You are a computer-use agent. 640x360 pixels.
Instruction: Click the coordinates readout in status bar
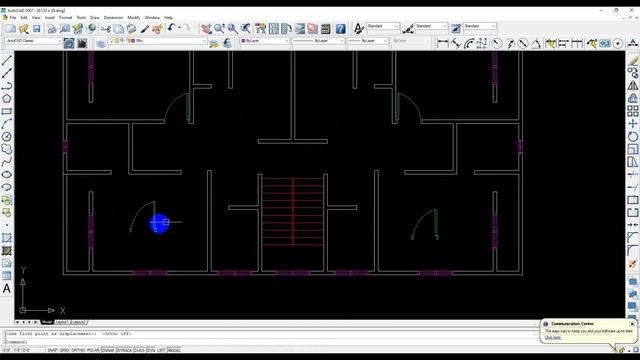16,350
